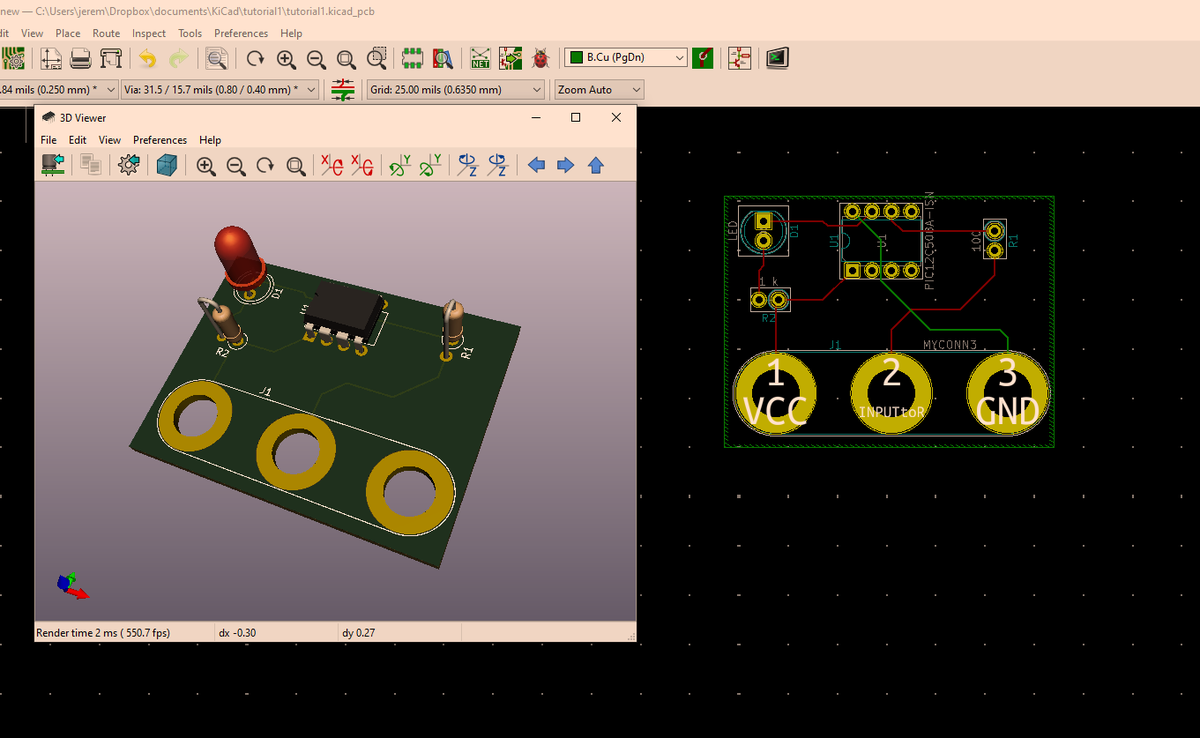The width and height of the screenshot is (1200, 738).
Task: Open Preferences menu in 3D Viewer
Action: [x=160, y=140]
